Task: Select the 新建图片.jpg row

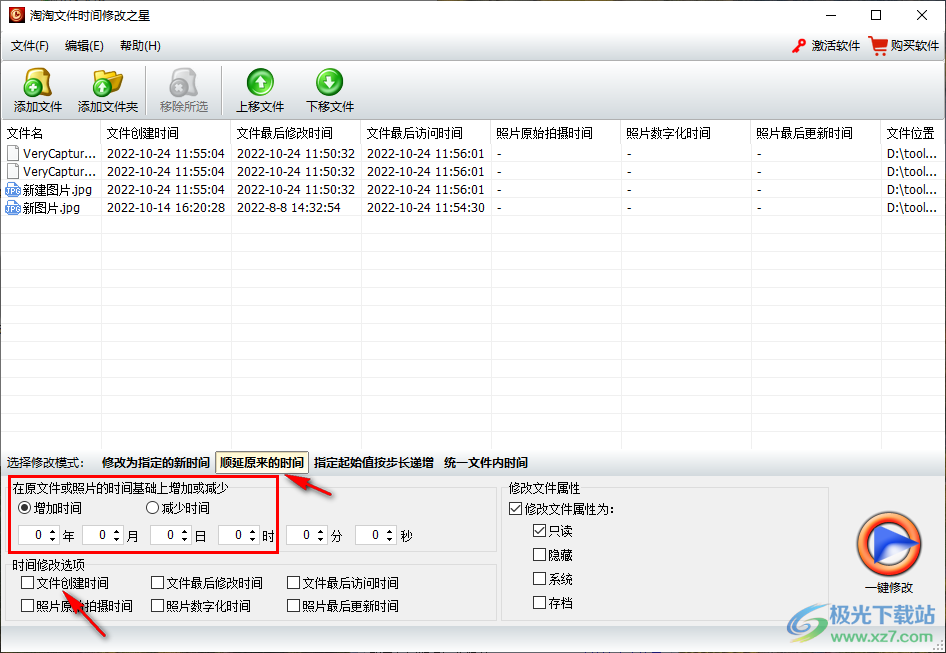Action: (472, 190)
